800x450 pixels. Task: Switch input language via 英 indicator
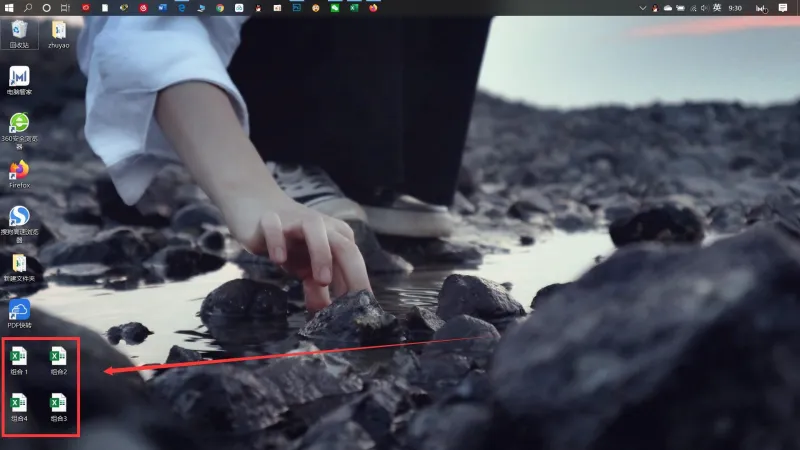click(x=717, y=8)
